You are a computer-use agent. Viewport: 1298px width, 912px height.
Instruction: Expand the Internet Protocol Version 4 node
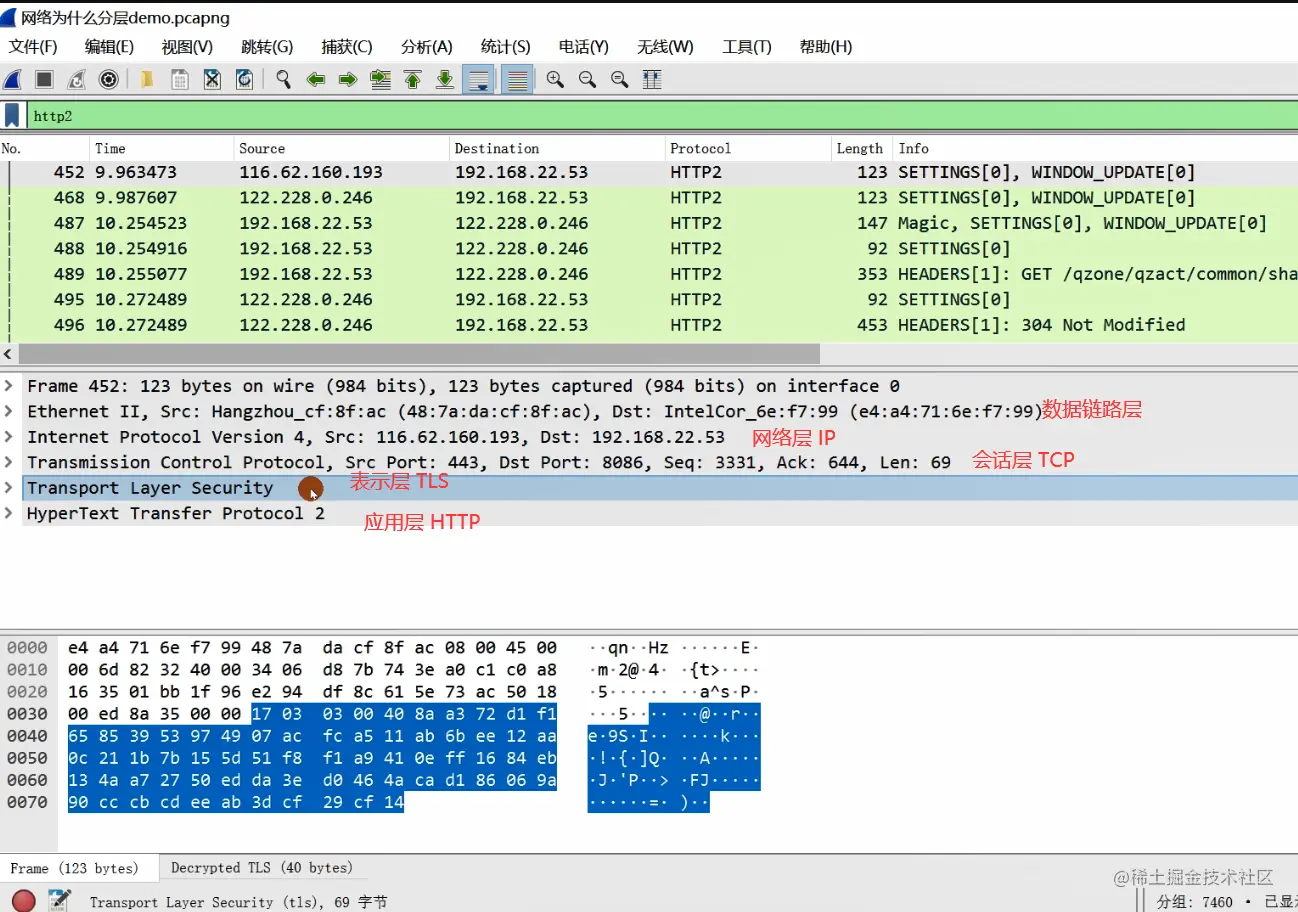point(8,437)
